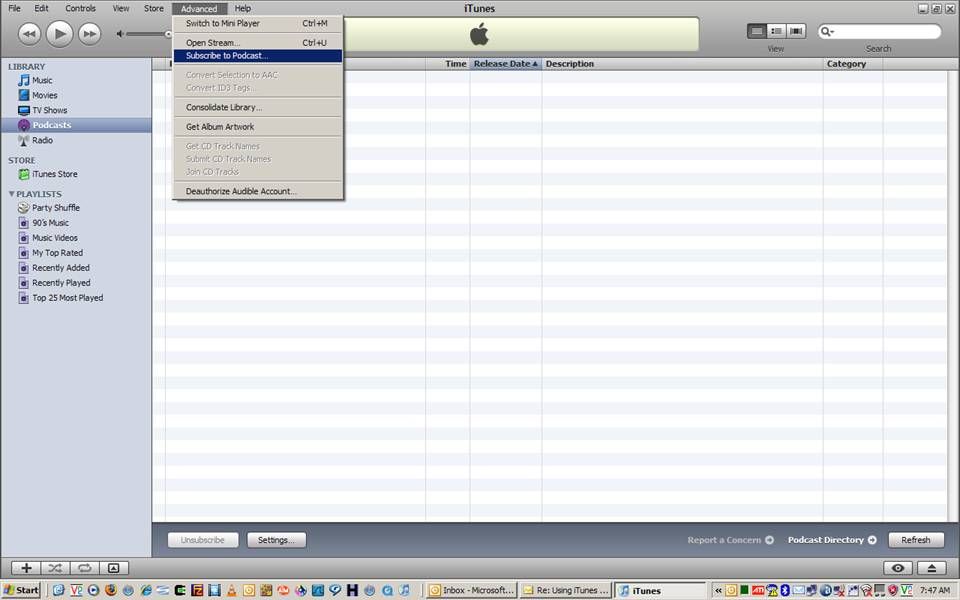
Task: Click the Play button
Action: point(59,34)
